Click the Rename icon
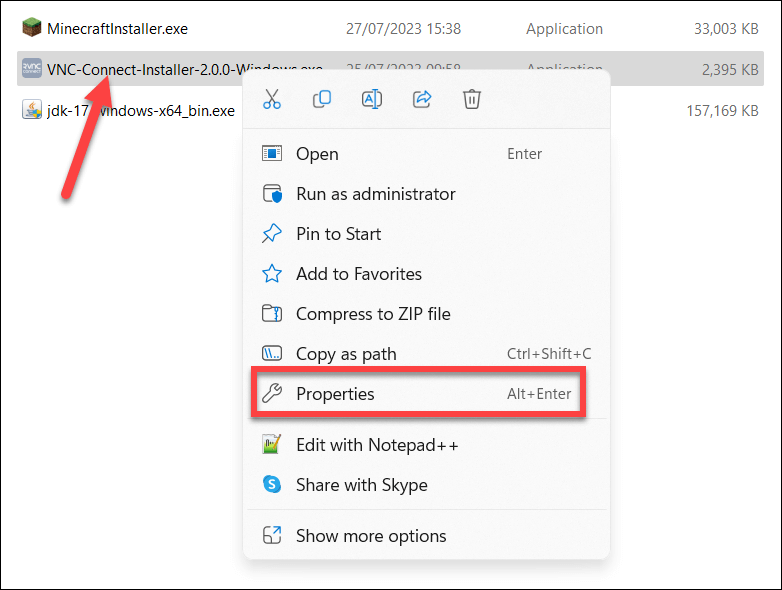782x590 pixels. pos(371,99)
